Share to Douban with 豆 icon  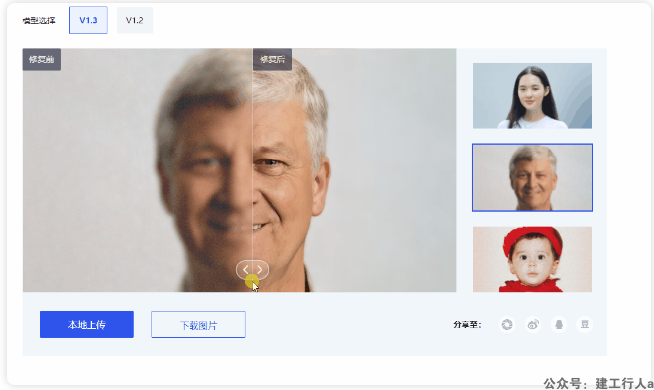pos(585,324)
